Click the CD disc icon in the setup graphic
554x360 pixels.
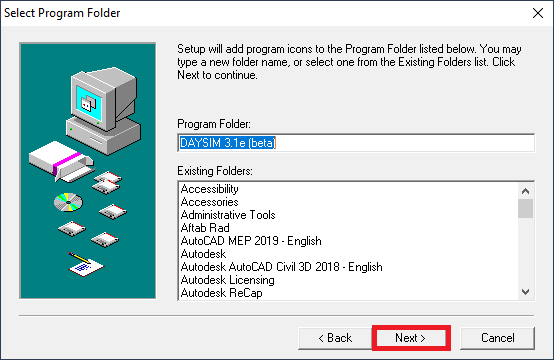(x=68, y=202)
